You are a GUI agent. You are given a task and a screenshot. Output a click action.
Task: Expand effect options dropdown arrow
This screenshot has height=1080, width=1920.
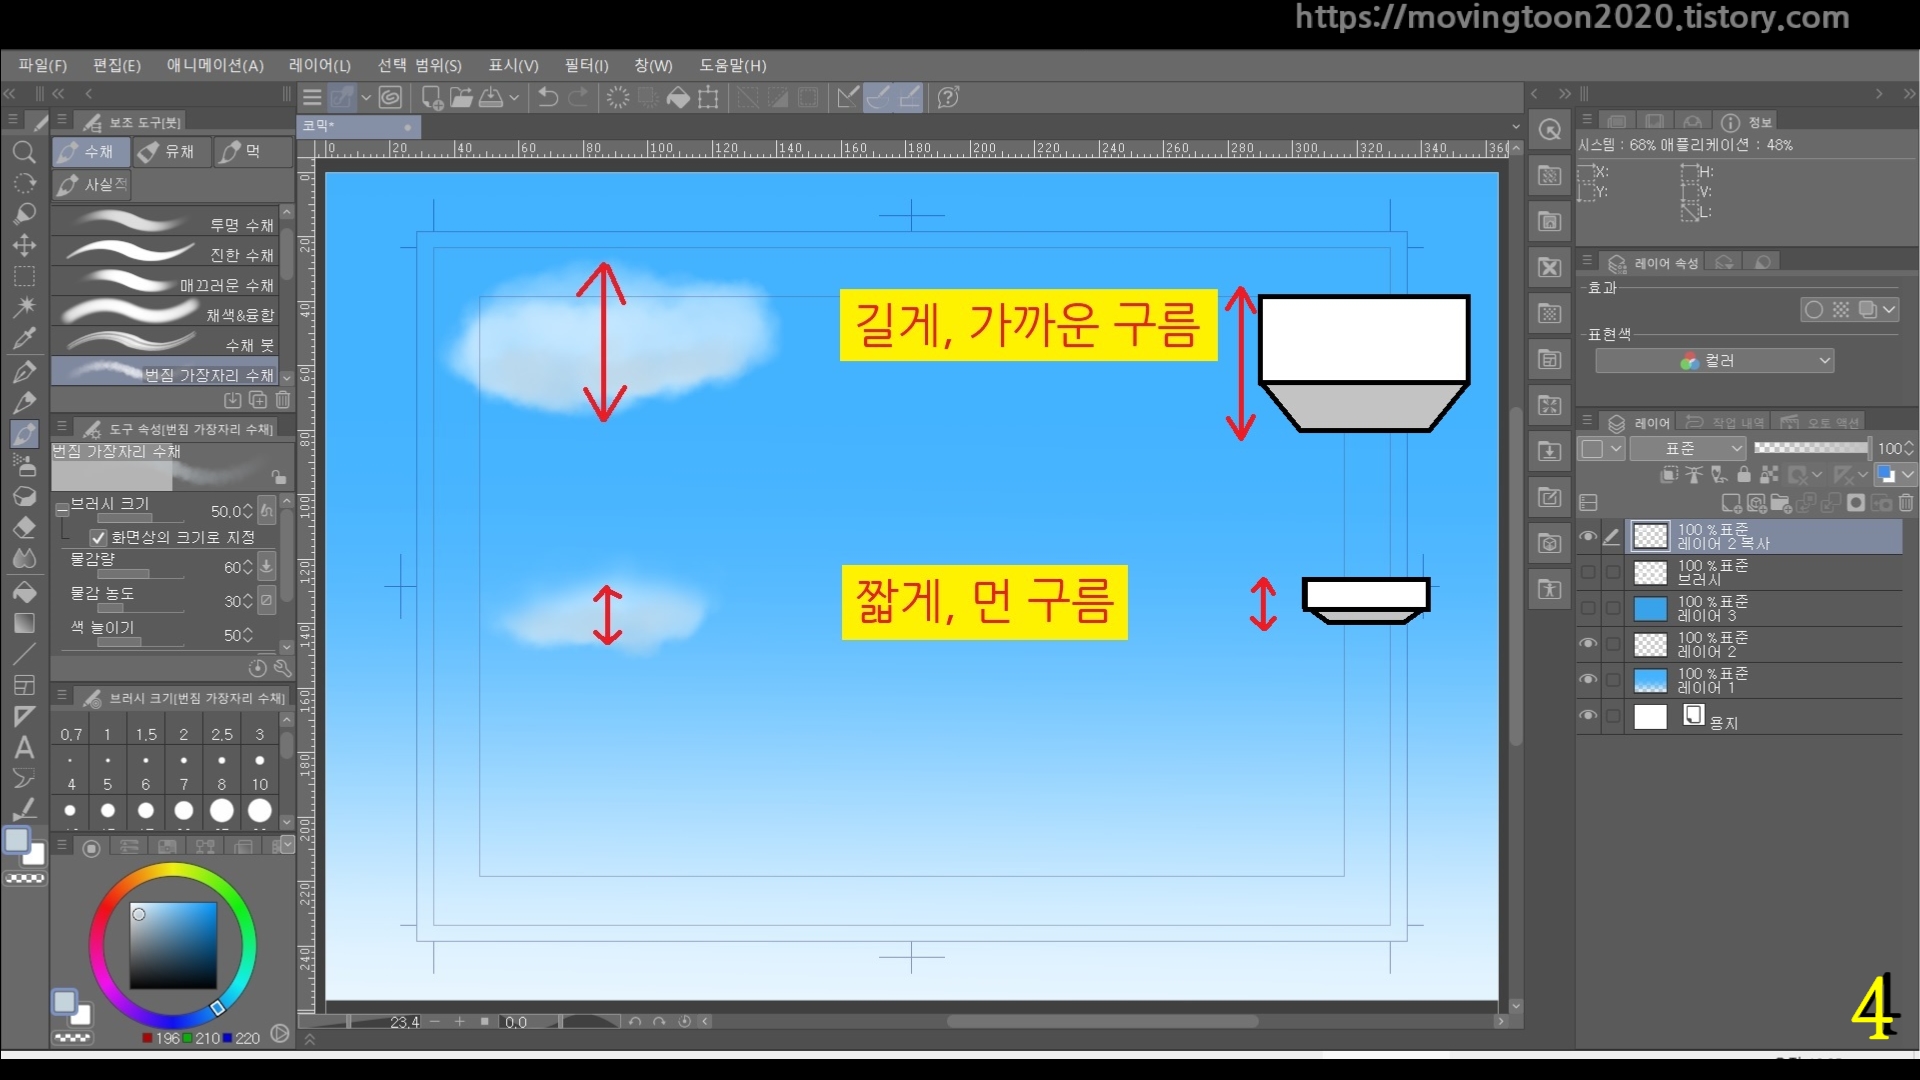point(1889,310)
